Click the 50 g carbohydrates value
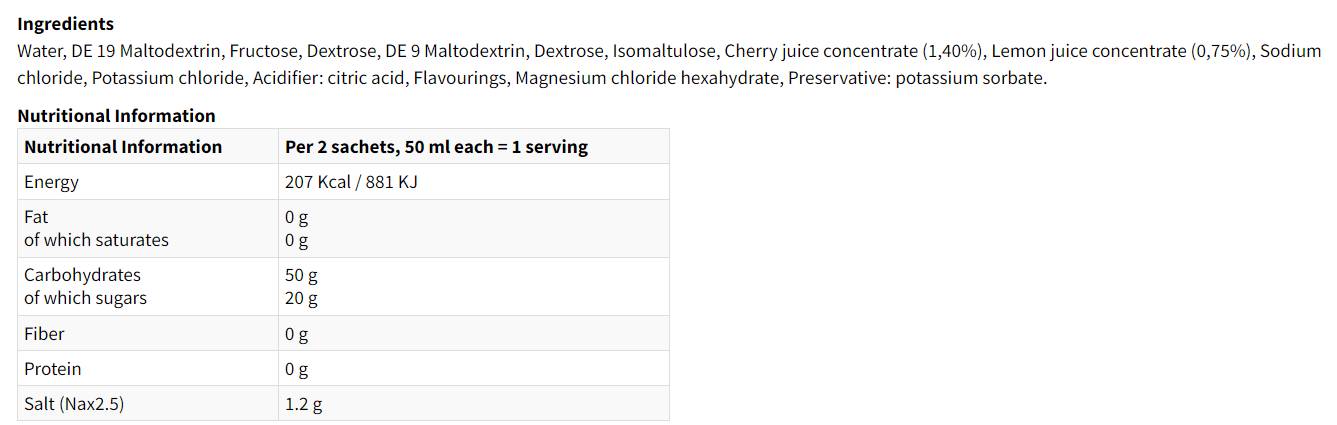1337x425 pixels. (x=301, y=275)
